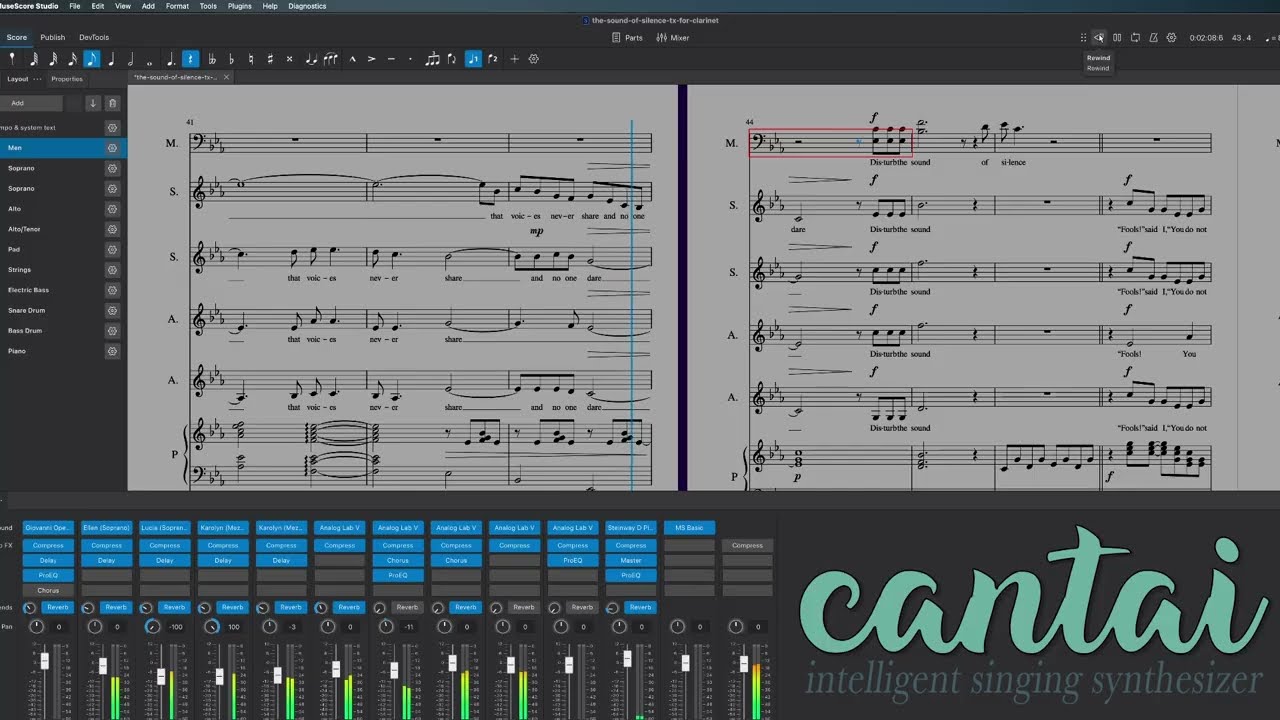The image size is (1280, 720).
Task: Apply flat accidental
Action: tap(231, 59)
